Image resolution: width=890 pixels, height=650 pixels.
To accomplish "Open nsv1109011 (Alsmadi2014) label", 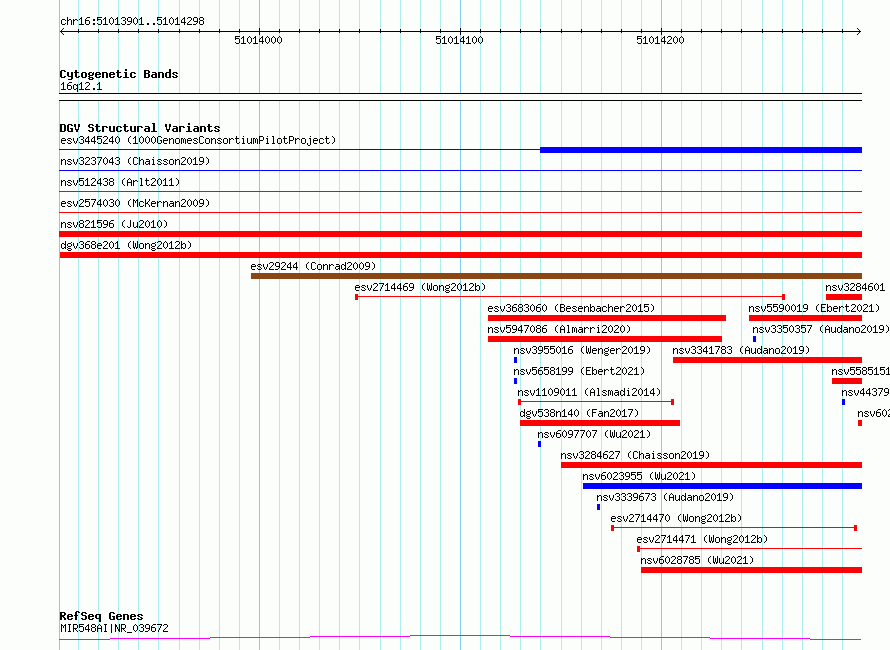I will (x=589, y=392).
